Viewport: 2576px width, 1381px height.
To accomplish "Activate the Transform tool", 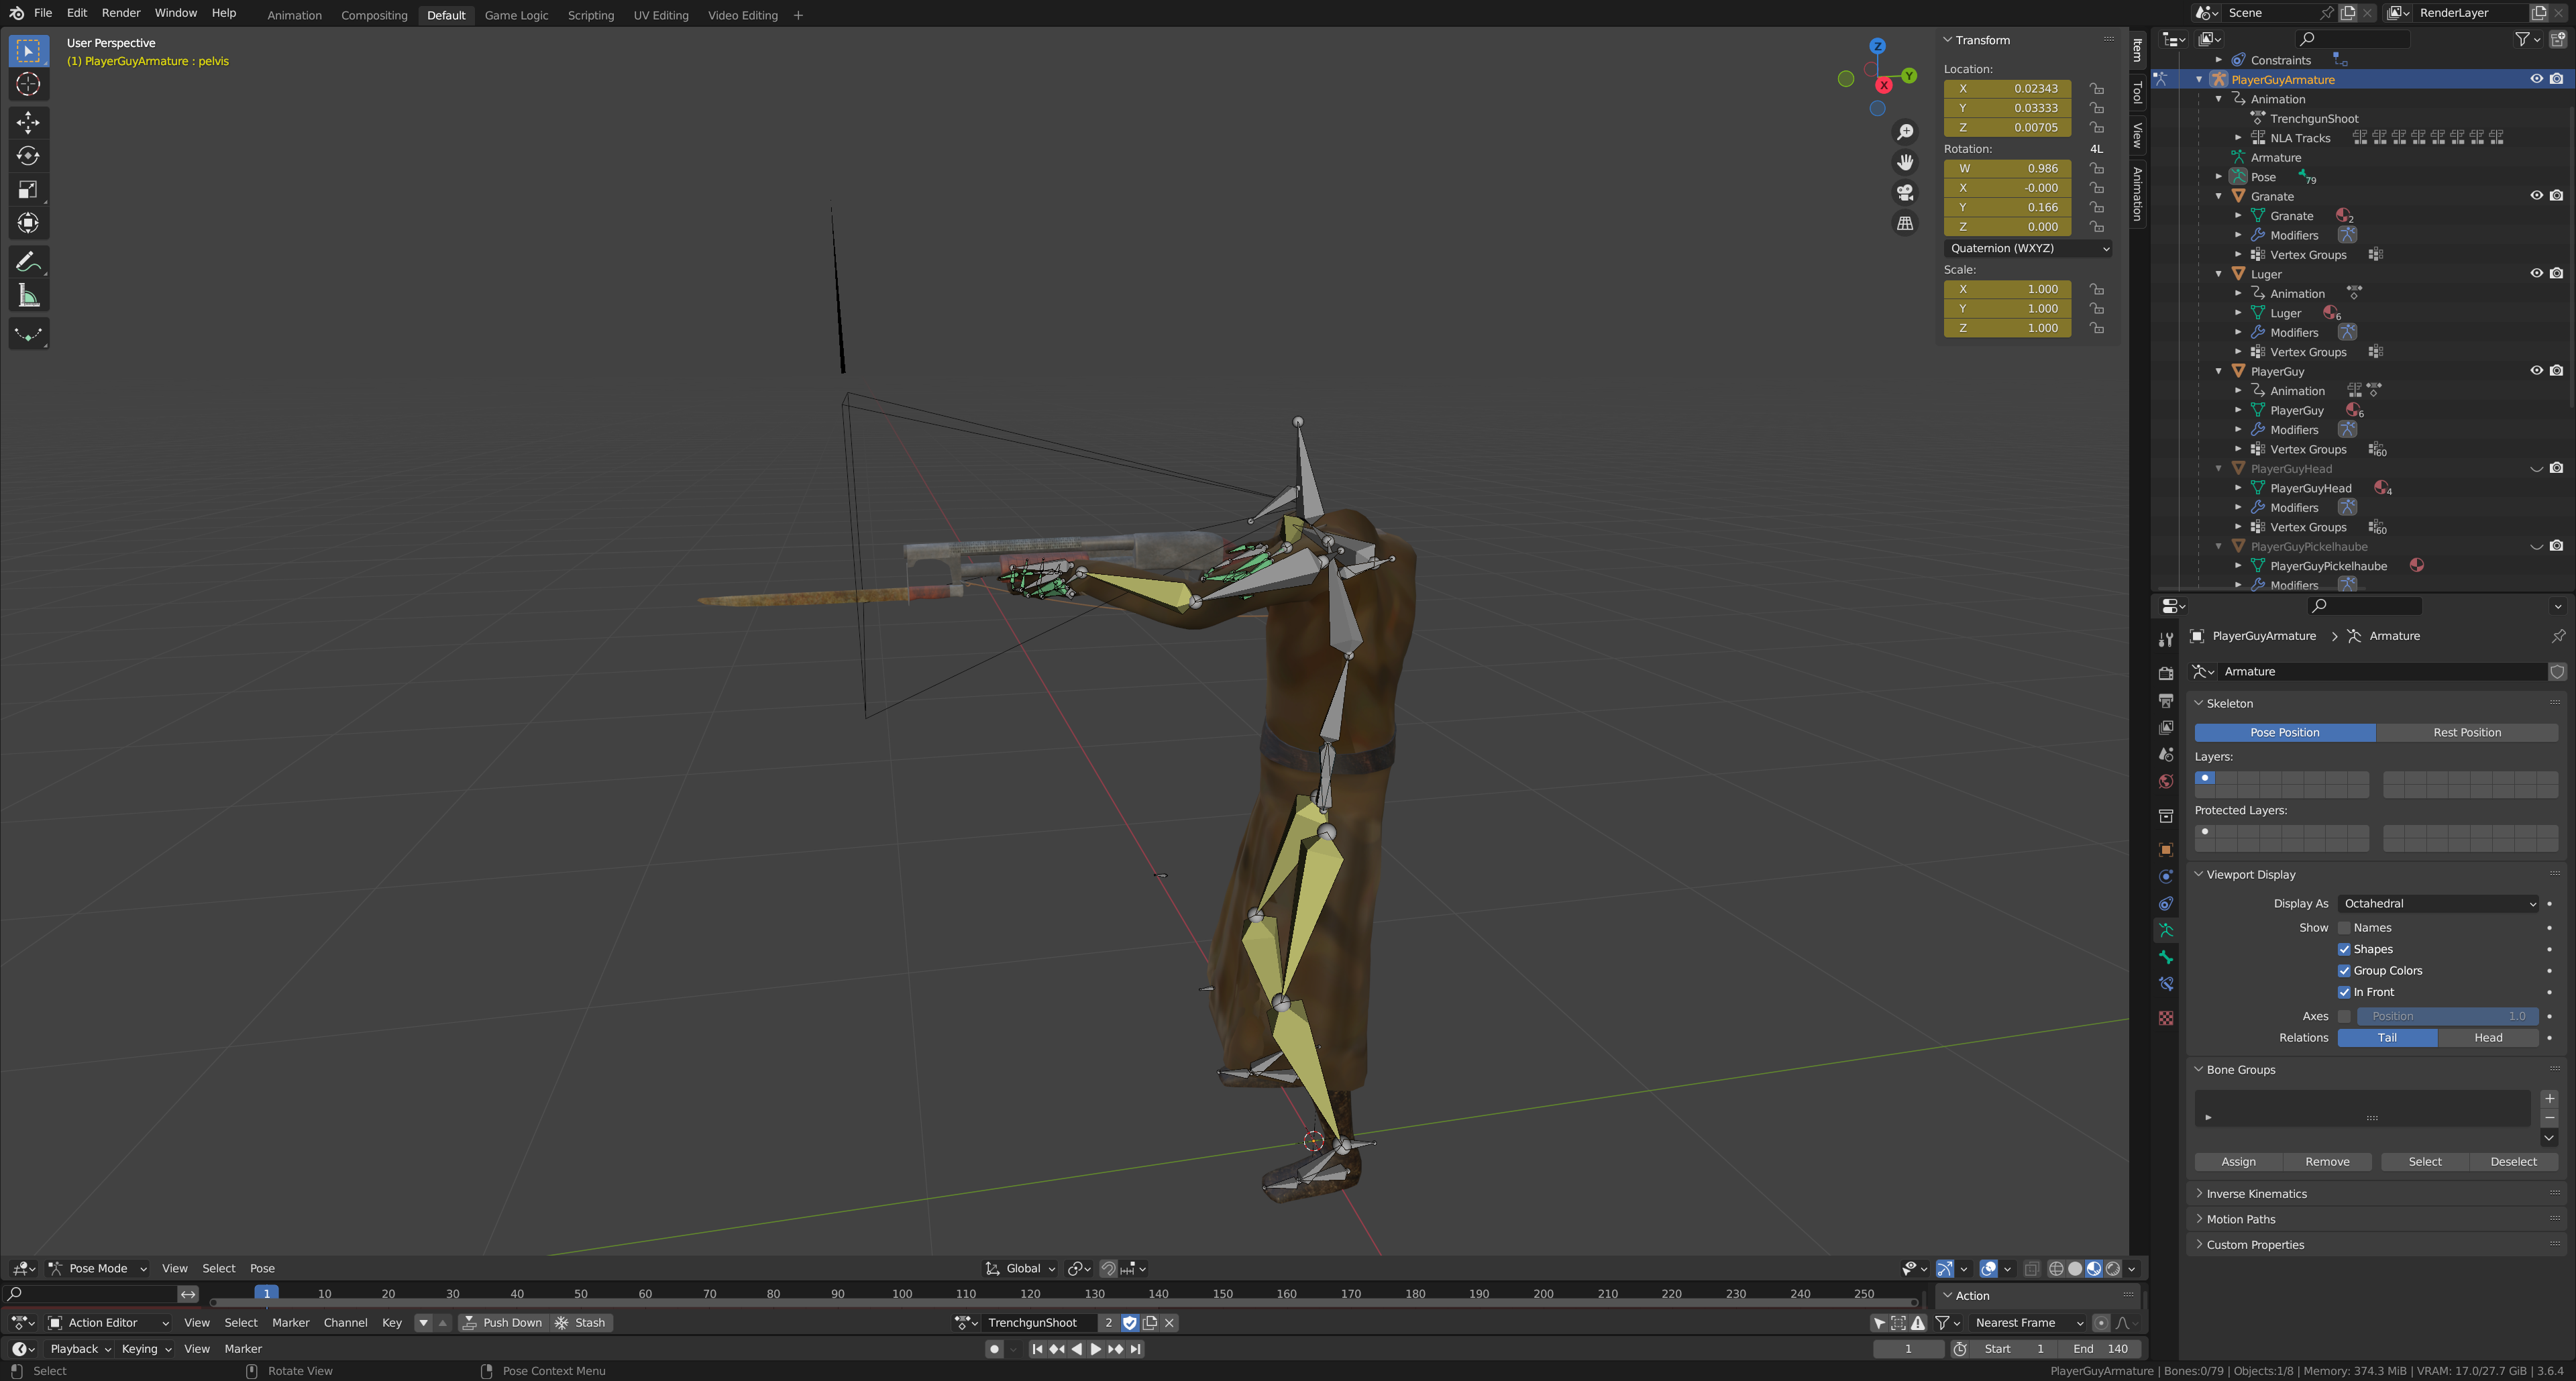I will click(x=28, y=223).
